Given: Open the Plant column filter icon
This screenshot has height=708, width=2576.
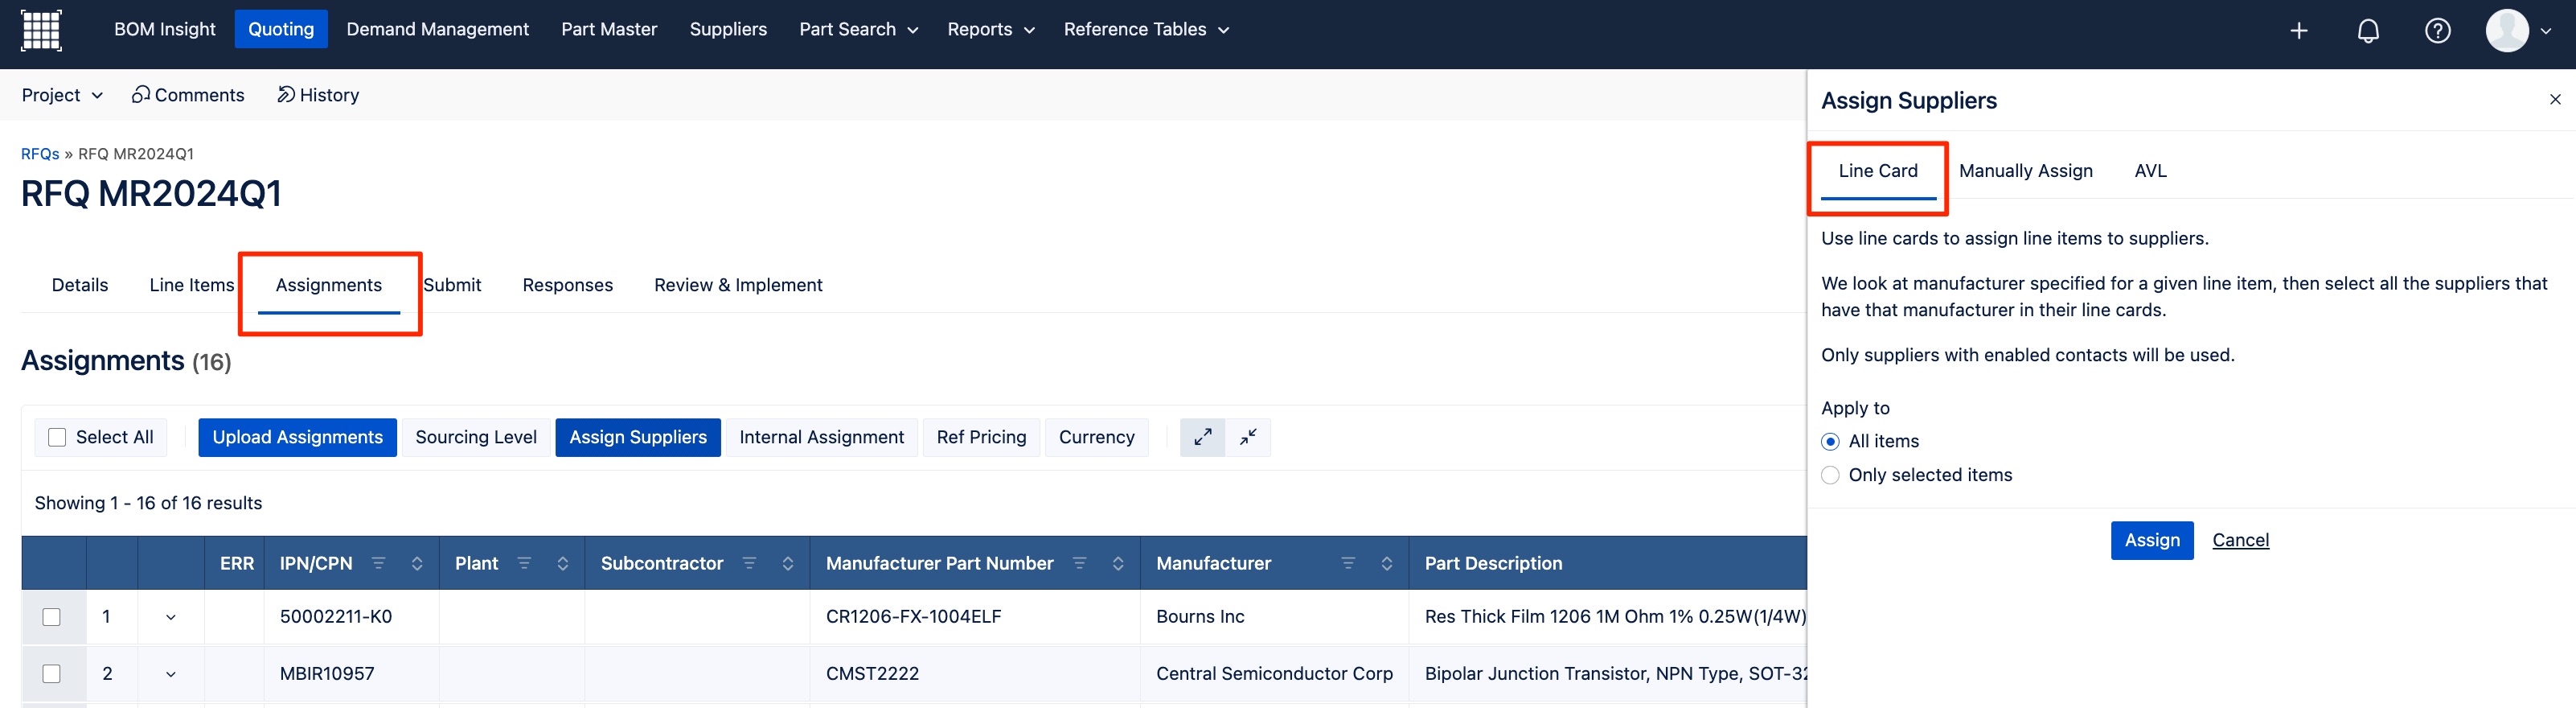Looking at the screenshot, I should pos(524,563).
